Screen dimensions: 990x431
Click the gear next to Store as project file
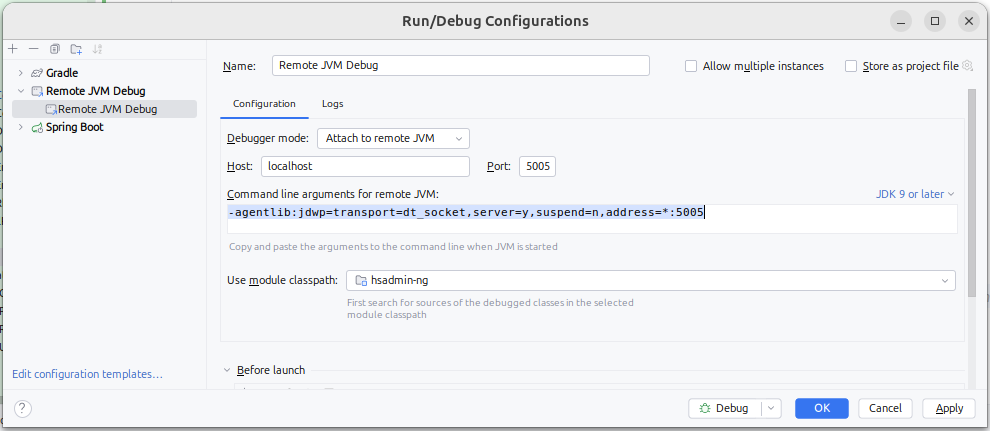point(967,66)
